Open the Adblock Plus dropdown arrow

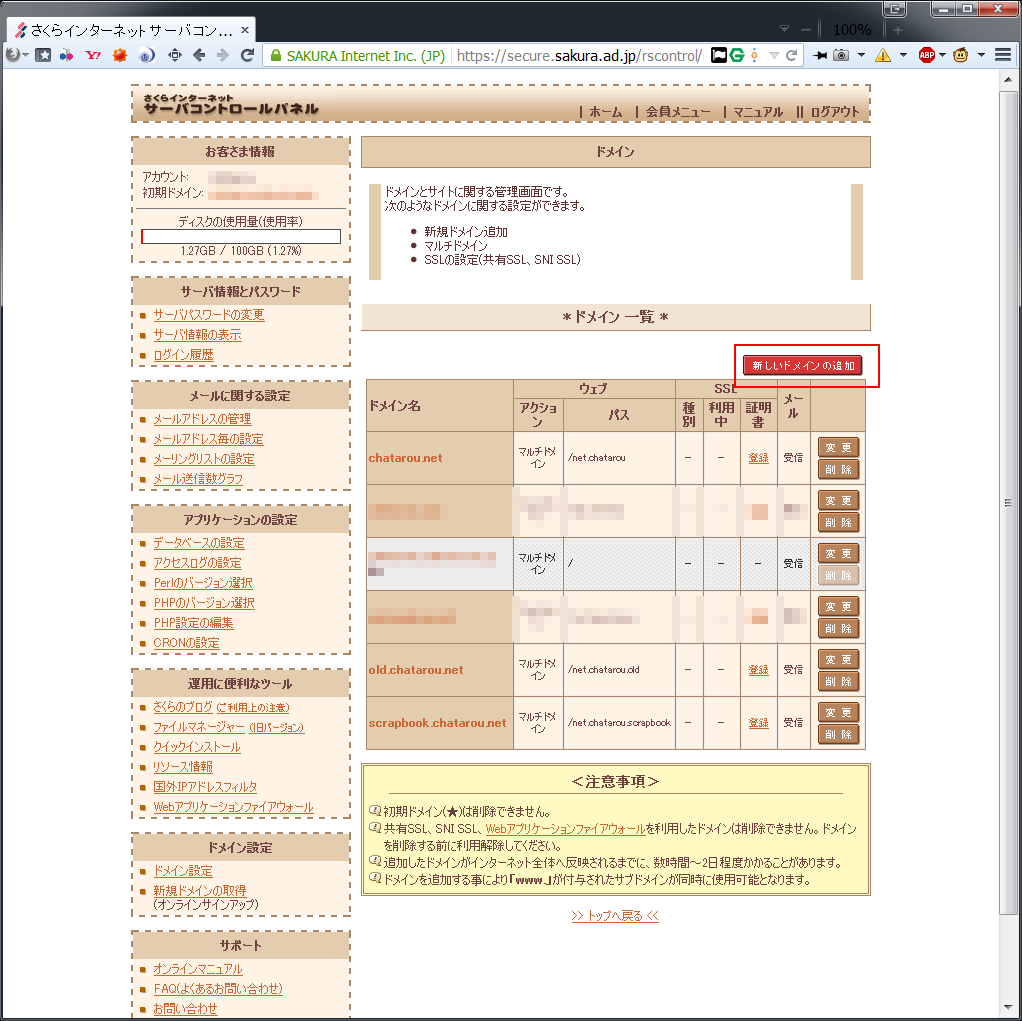click(942, 55)
